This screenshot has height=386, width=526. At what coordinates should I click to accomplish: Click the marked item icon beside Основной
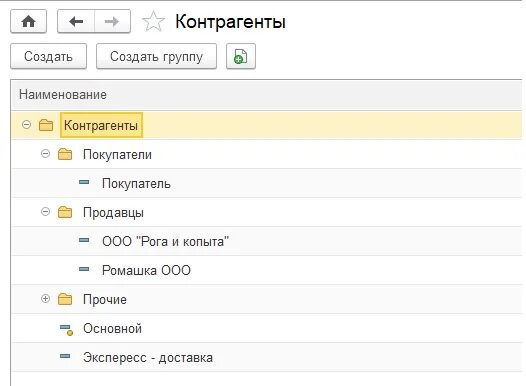tap(66, 330)
